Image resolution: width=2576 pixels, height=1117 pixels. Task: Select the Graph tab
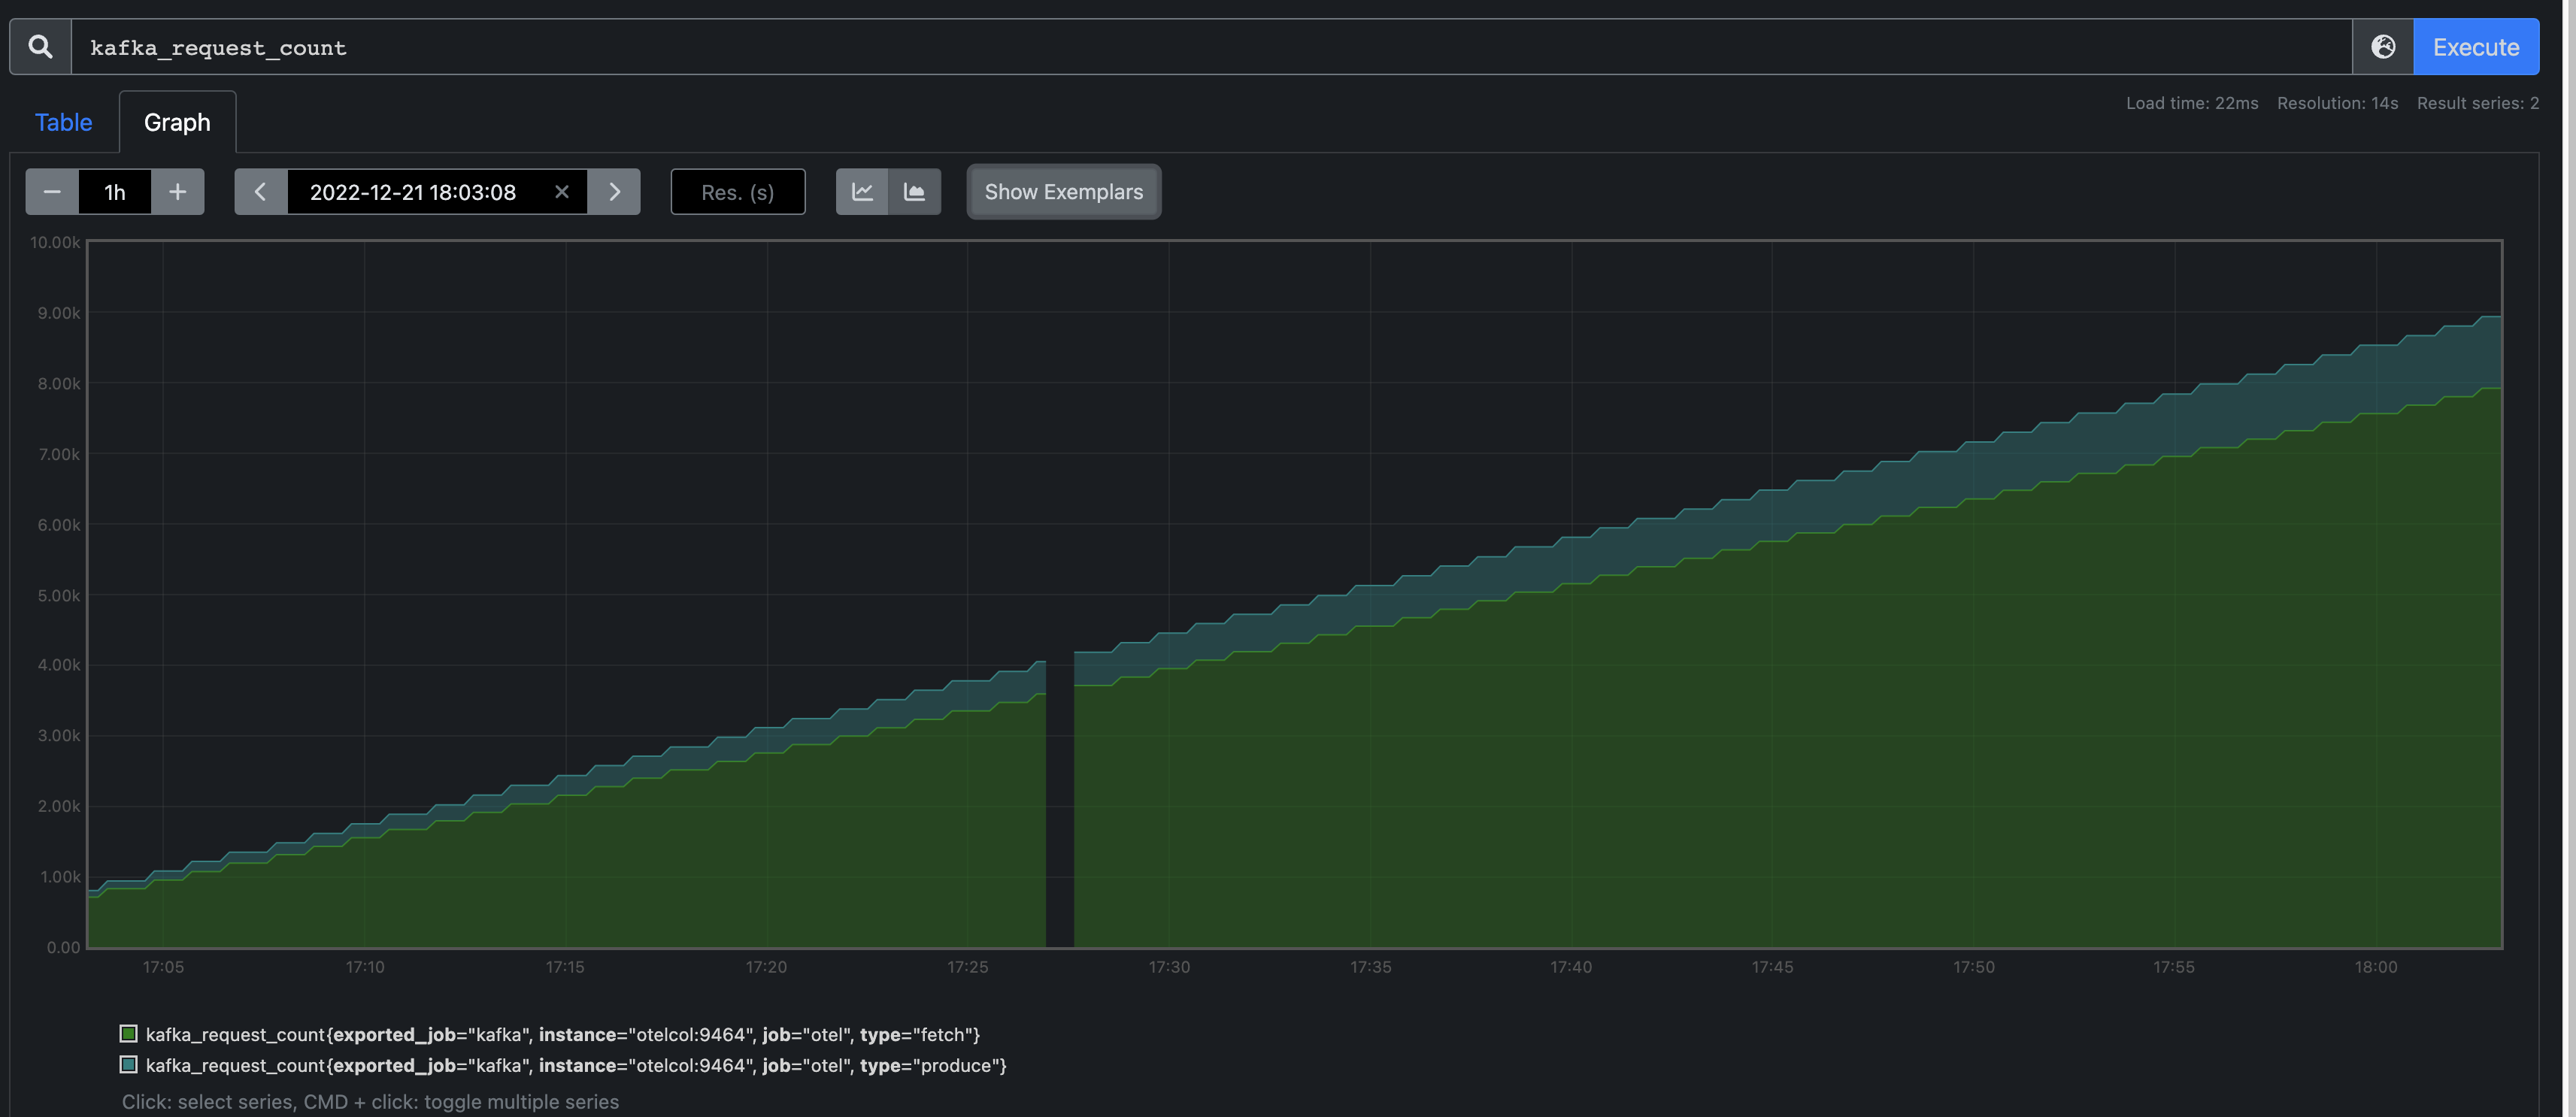point(177,121)
